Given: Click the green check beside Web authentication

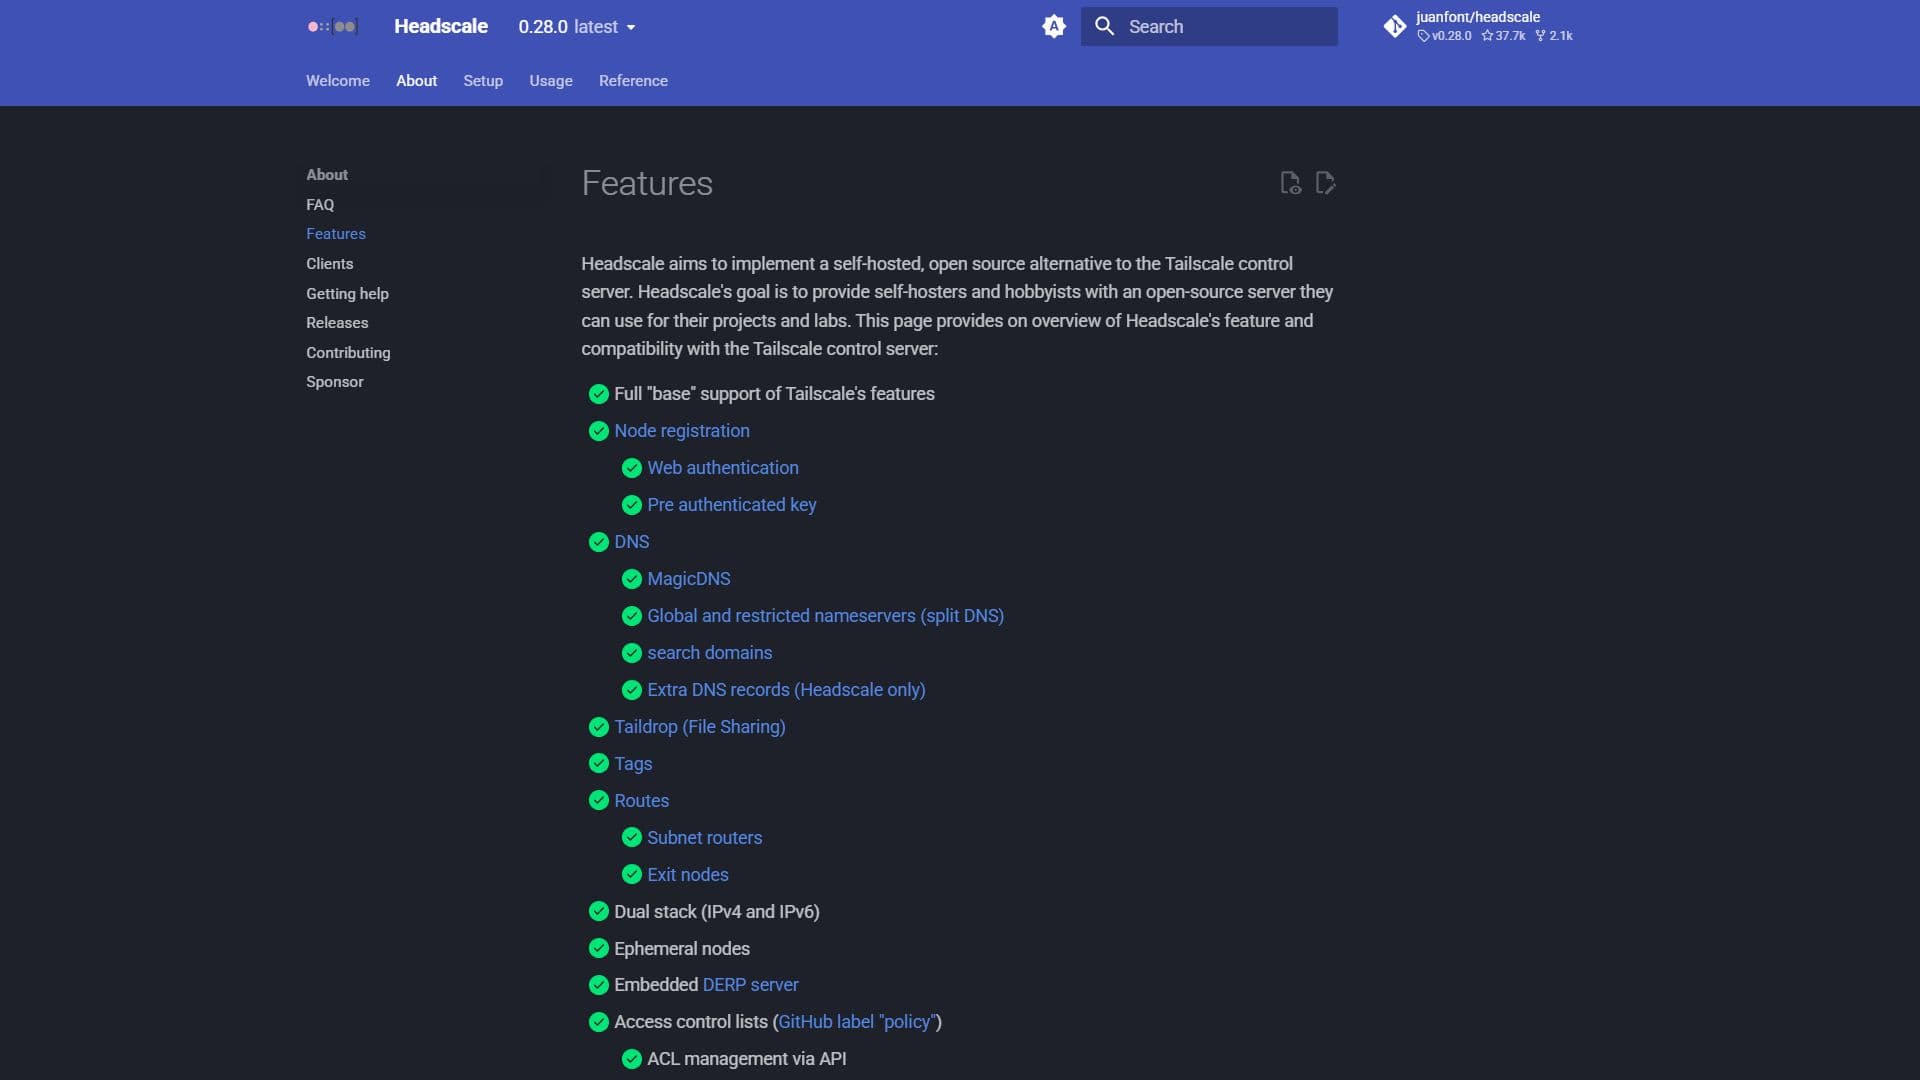Looking at the screenshot, I should pyautogui.click(x=632, y=468).
